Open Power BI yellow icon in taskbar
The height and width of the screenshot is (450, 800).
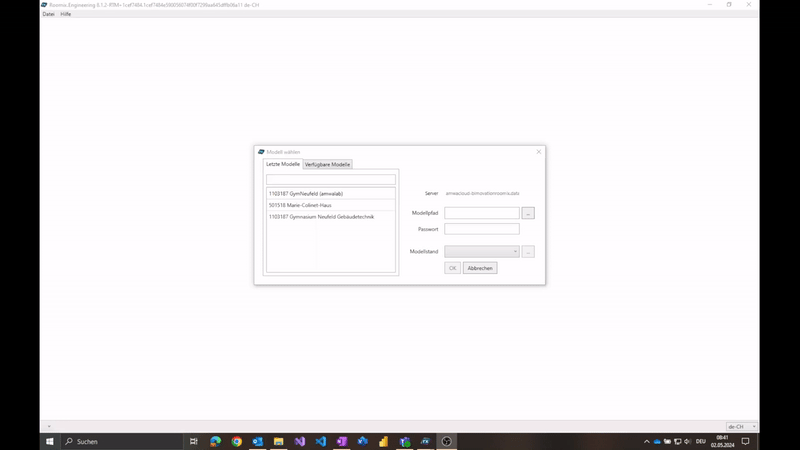[x=383, y=441]
